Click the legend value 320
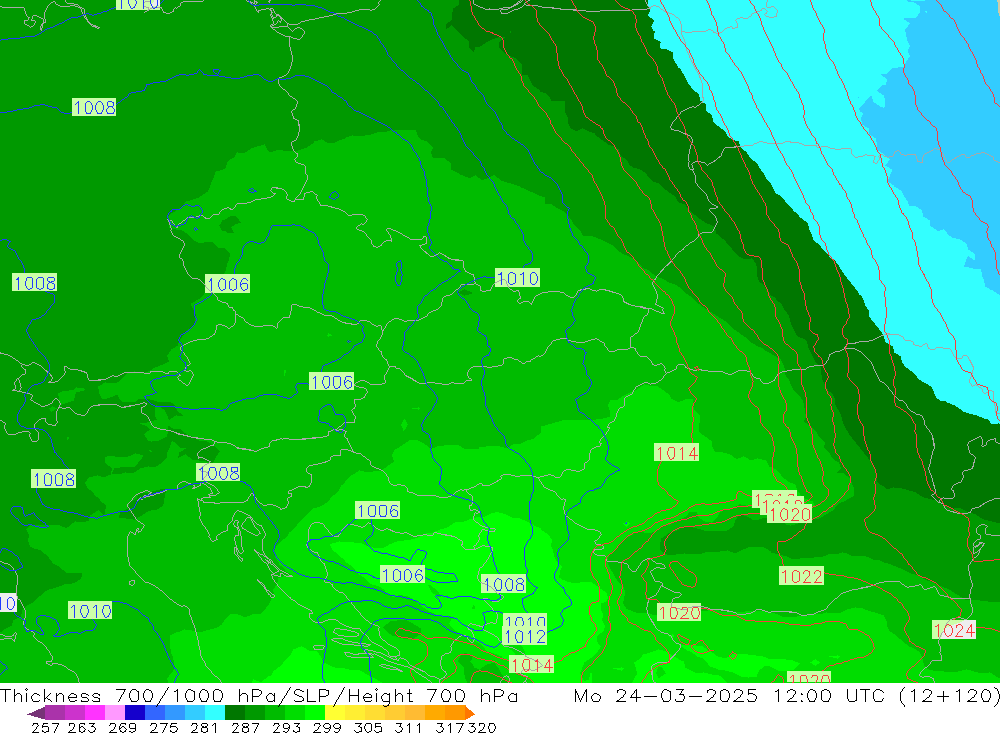 pyautogui.click(x=482, y=727)
